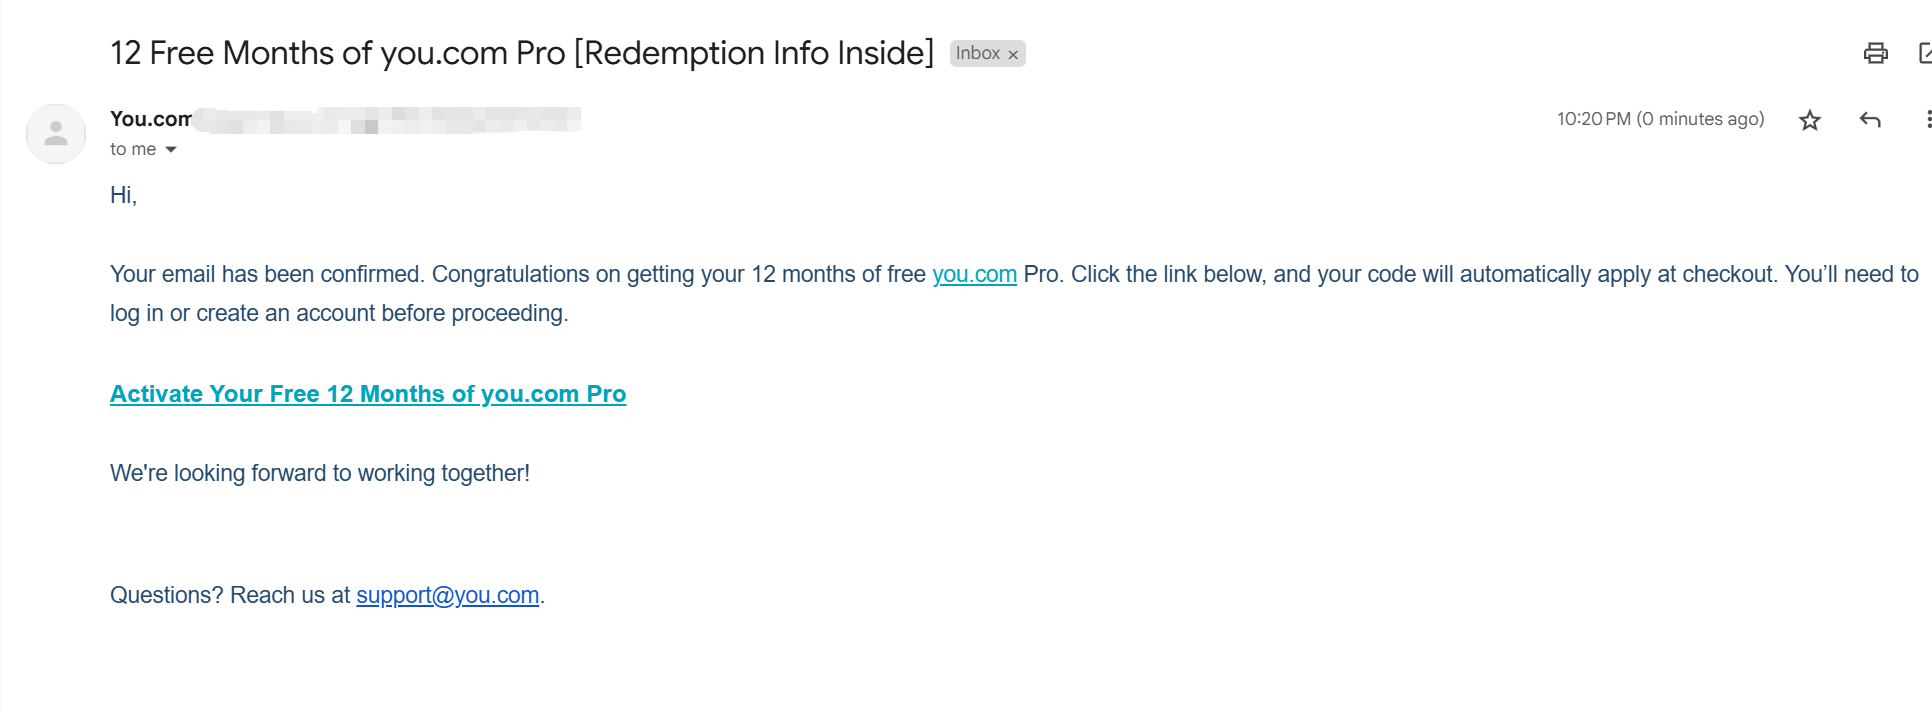The height and width of the screenshot is (710, 1932).
Task: Click the support@you.com email link
Action: coord(448,595)
